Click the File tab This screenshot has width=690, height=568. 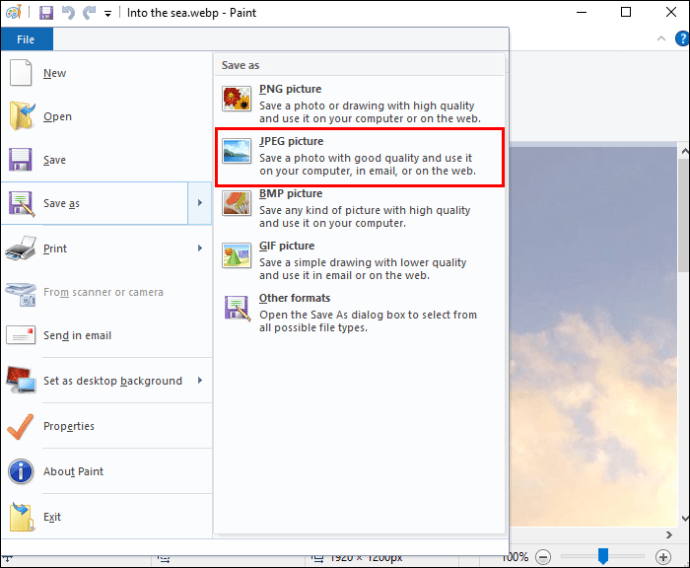click(x=26, y=40)
